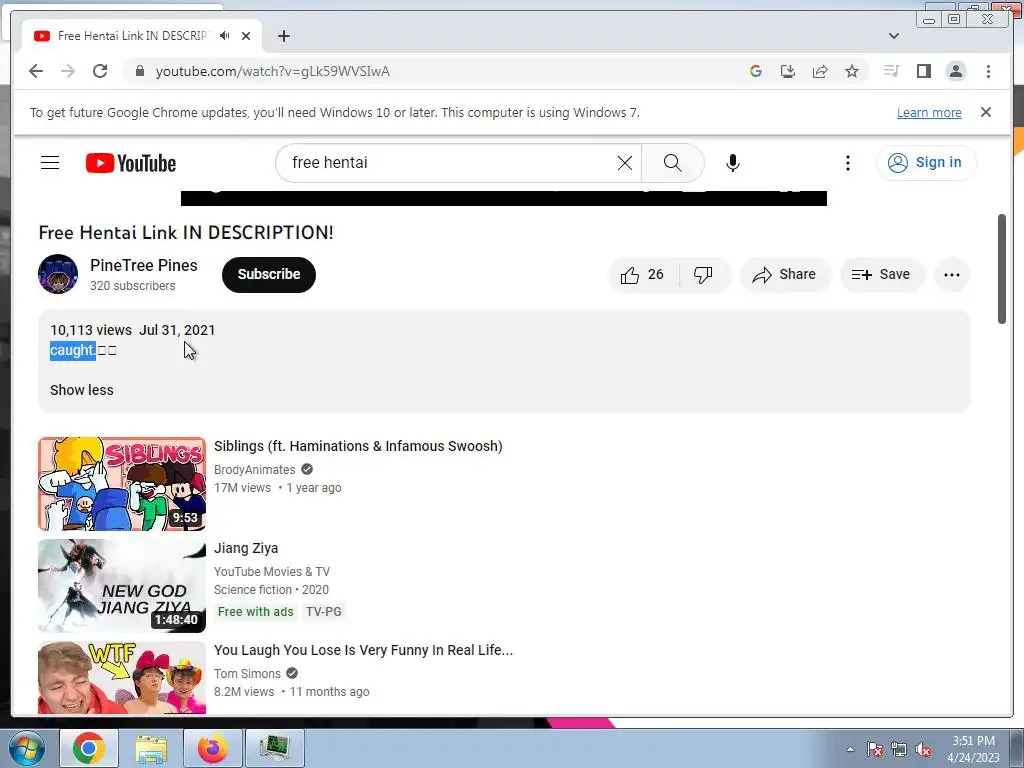Switch to Chrome in the taskbar
Image resolution: width=1024 pixels, height=768 pixels.
(89, 748)
